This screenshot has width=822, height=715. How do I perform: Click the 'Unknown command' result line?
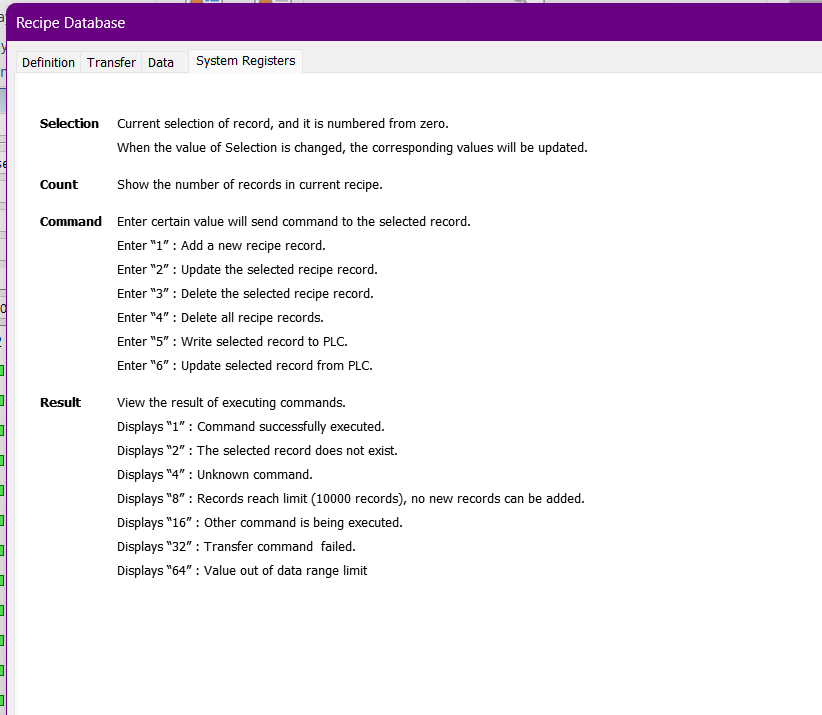click(x=214, y=475)
